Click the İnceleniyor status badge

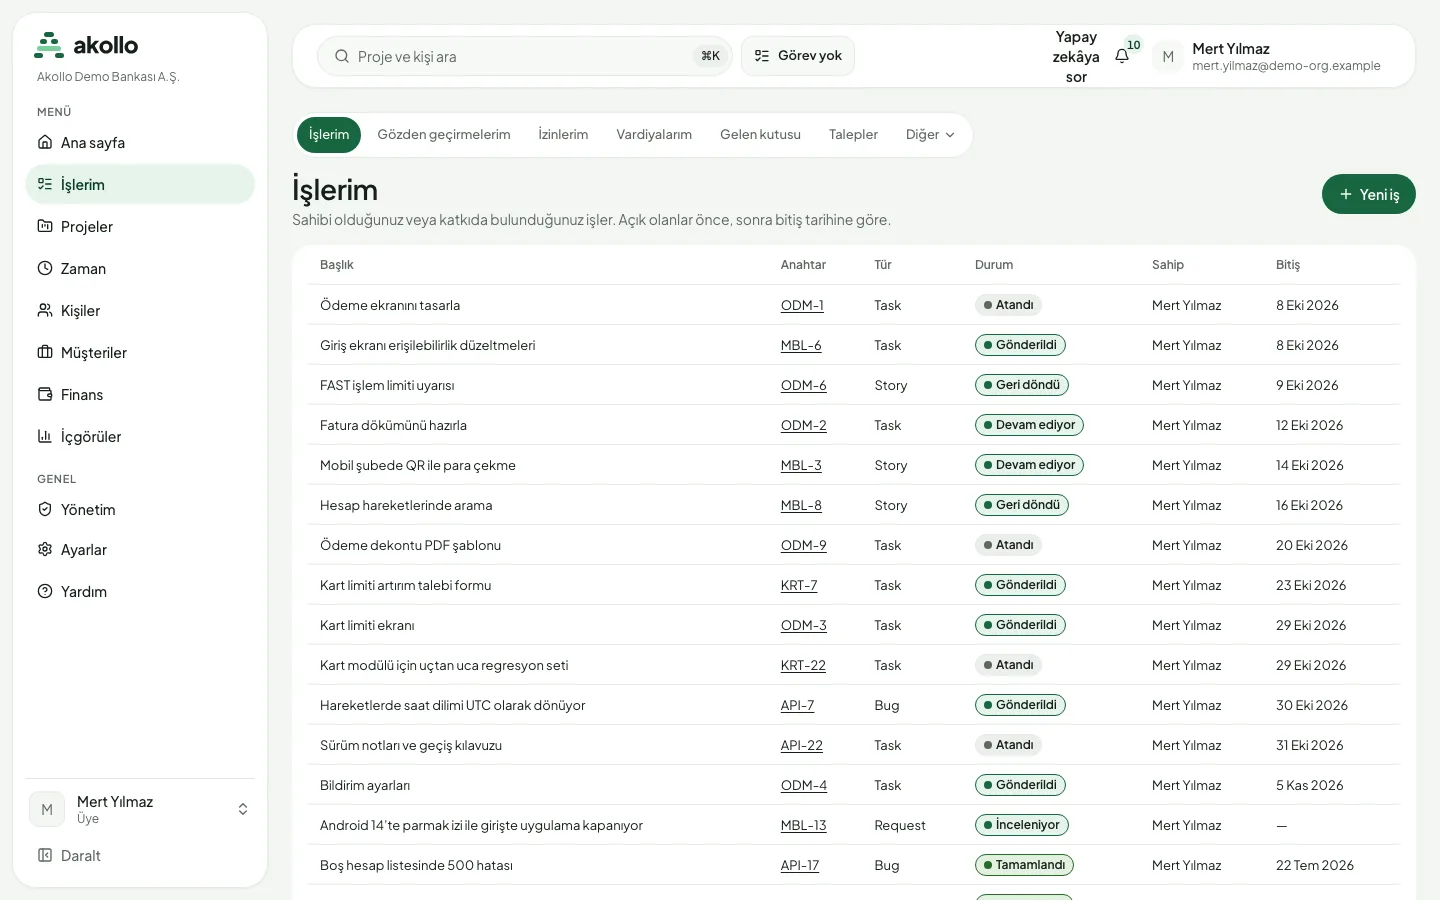tap(1022, 825)
